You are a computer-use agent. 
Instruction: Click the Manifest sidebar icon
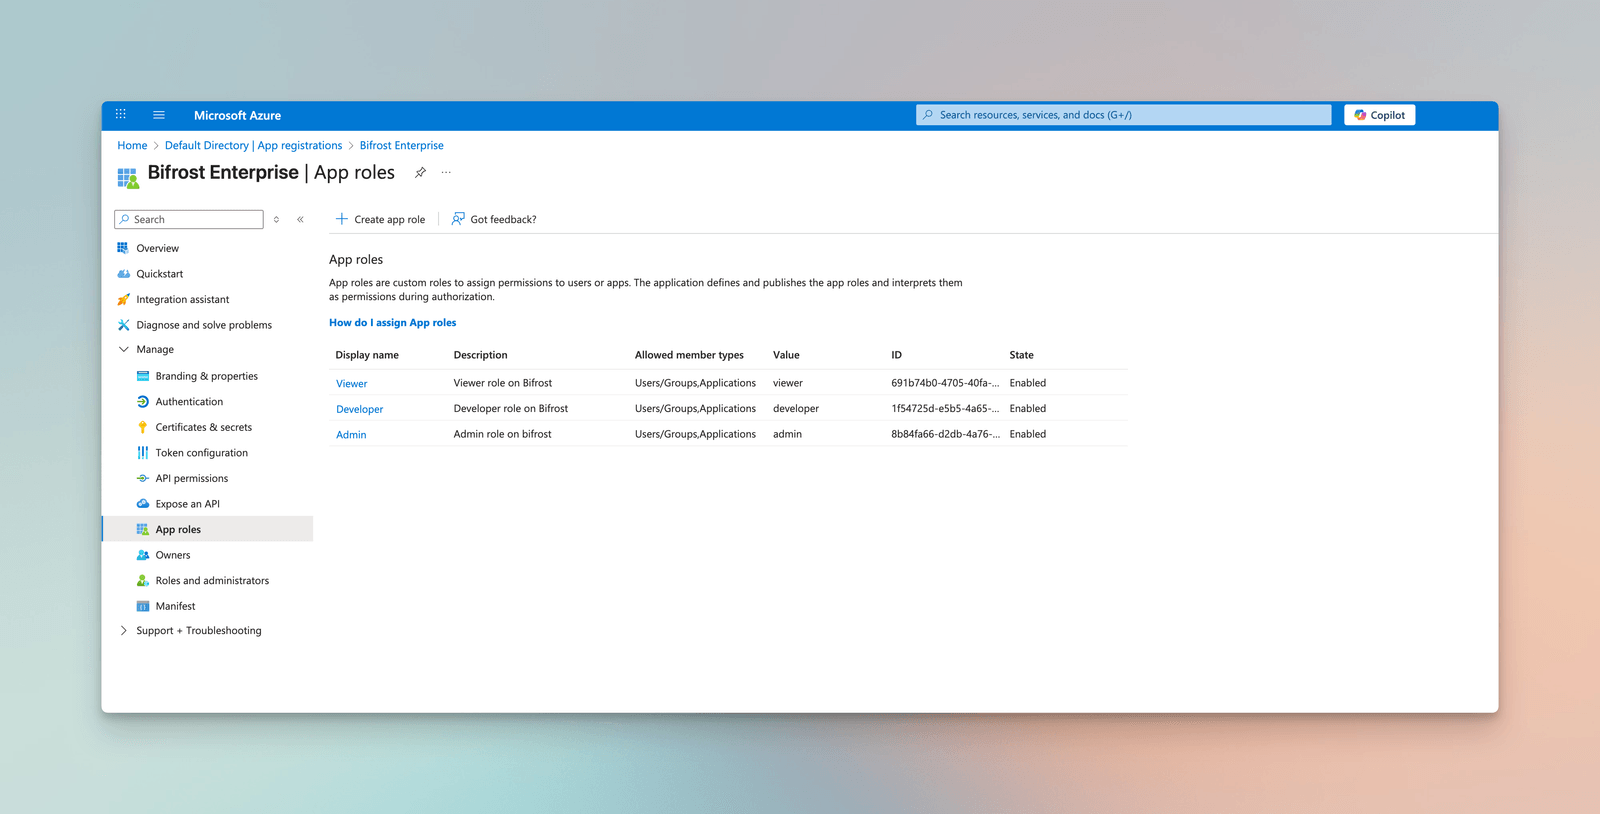click(143, 606)
